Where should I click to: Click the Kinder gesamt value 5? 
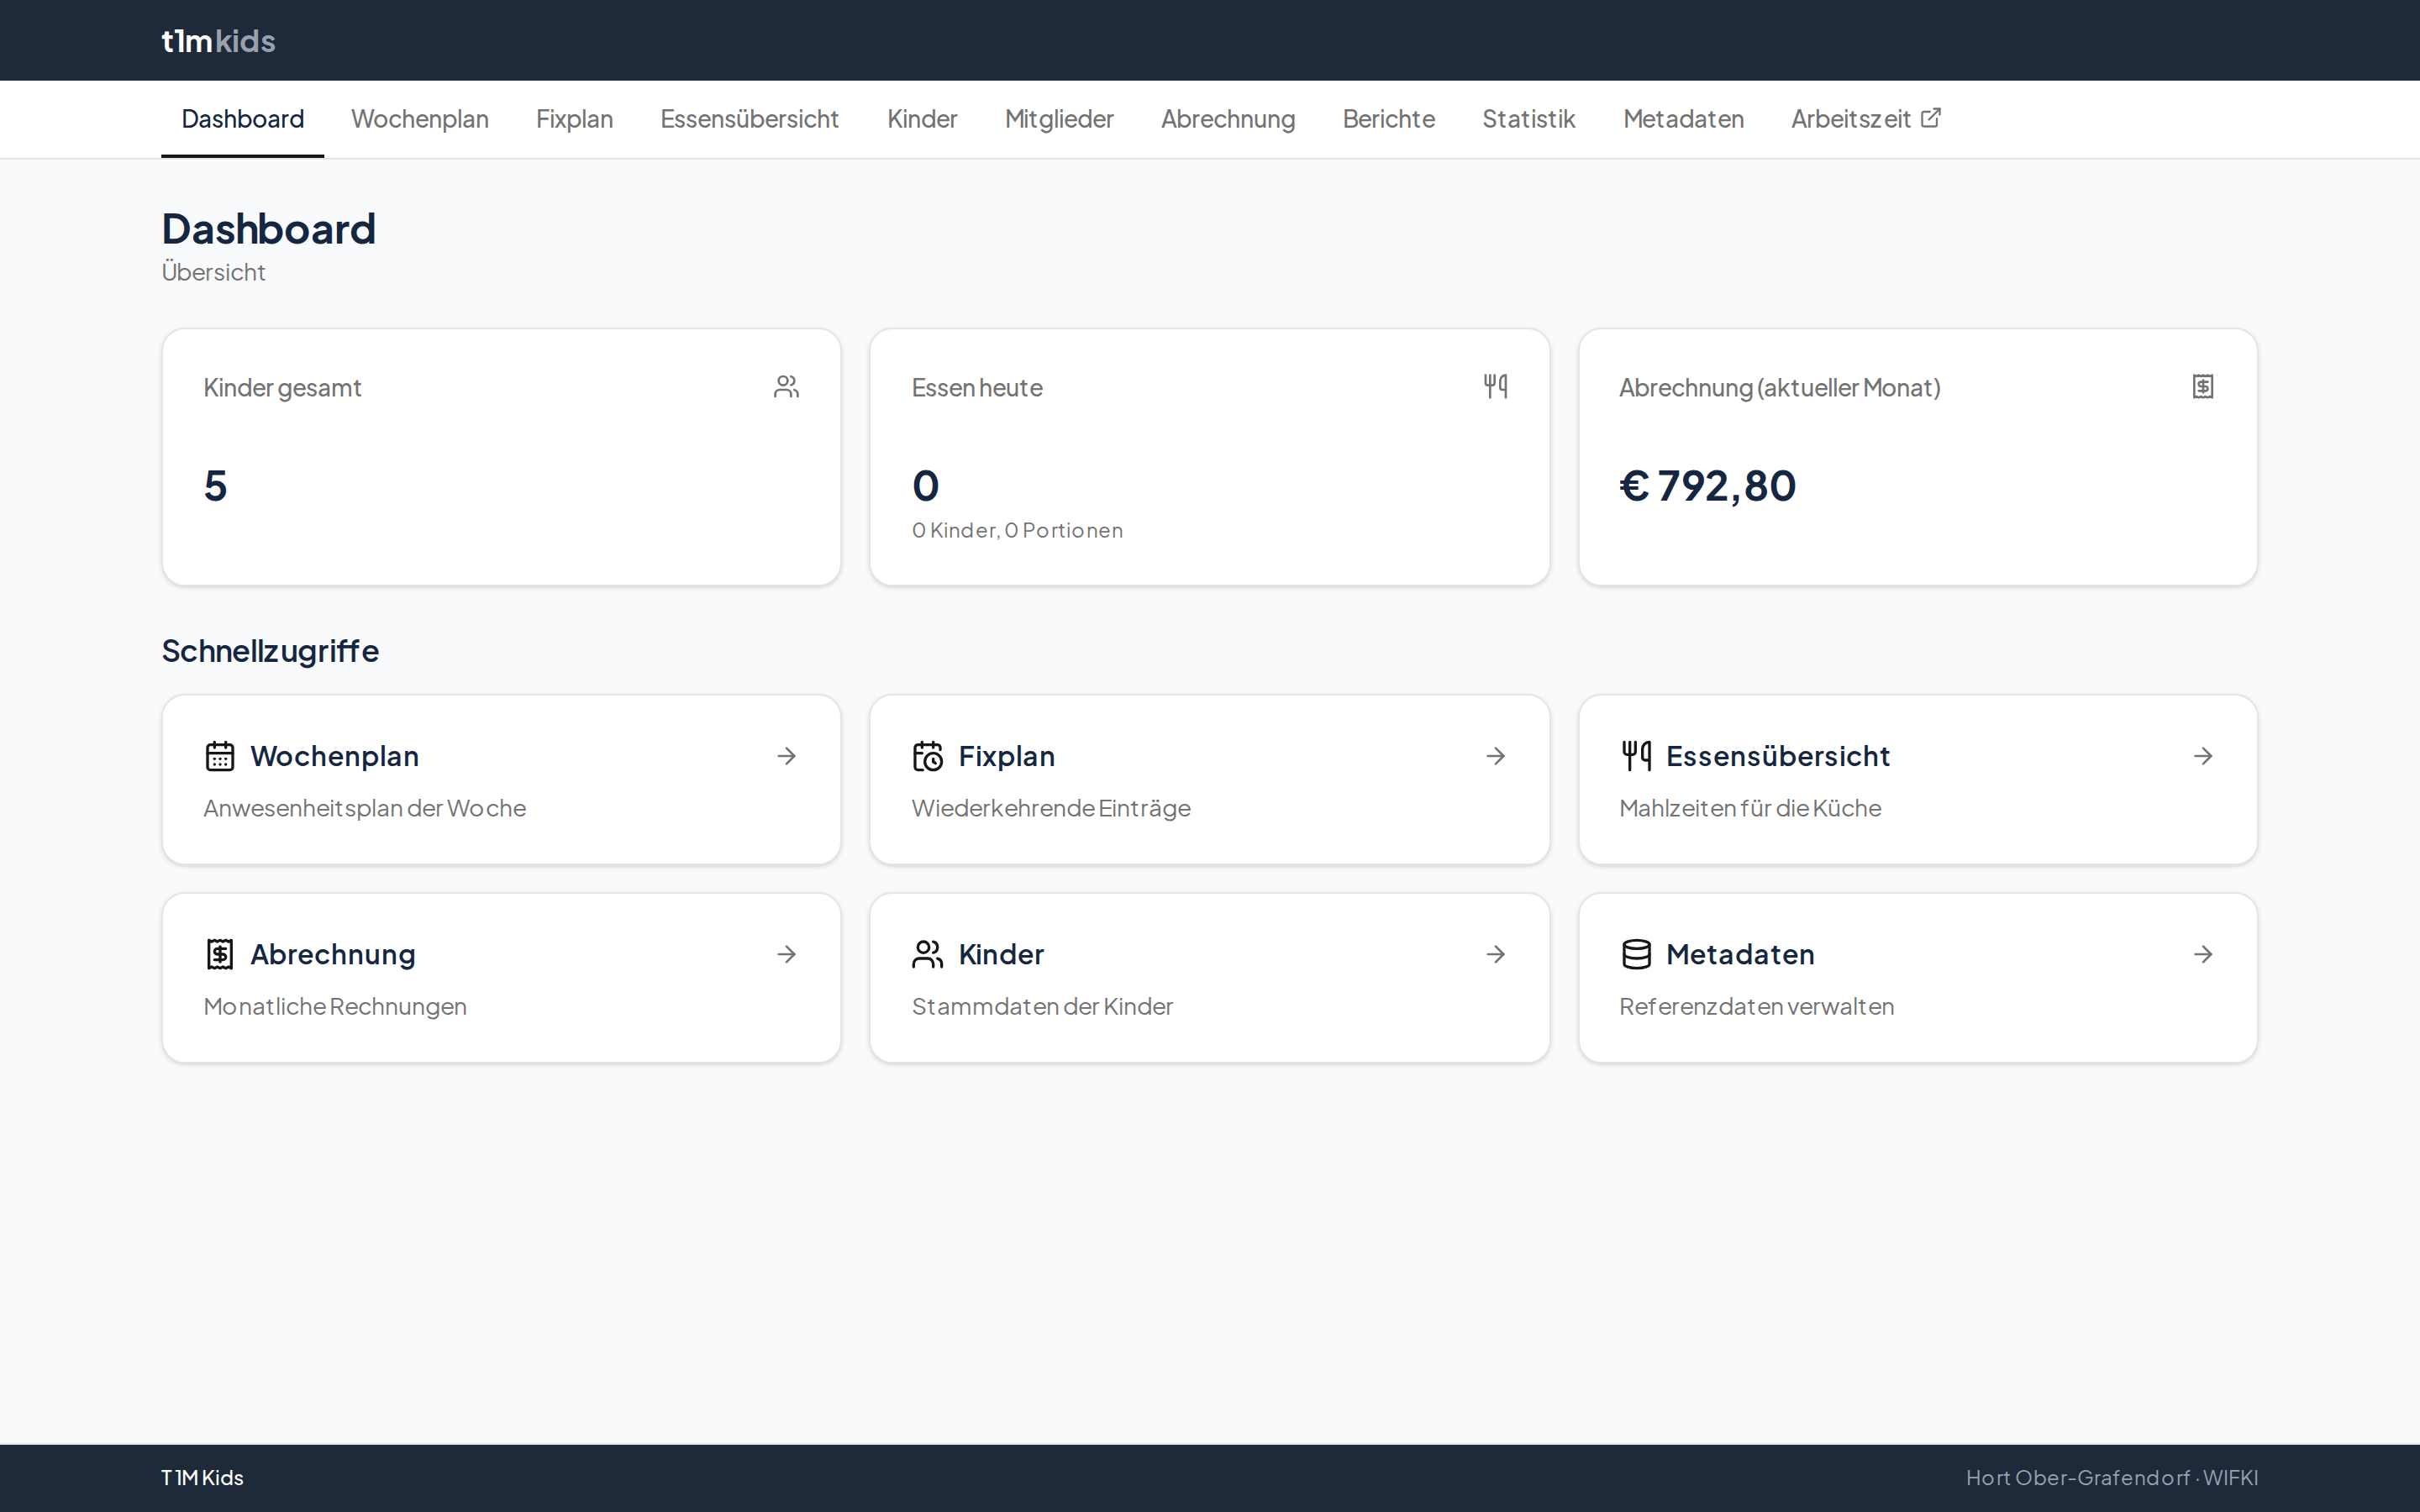click(x=215, y=486)
